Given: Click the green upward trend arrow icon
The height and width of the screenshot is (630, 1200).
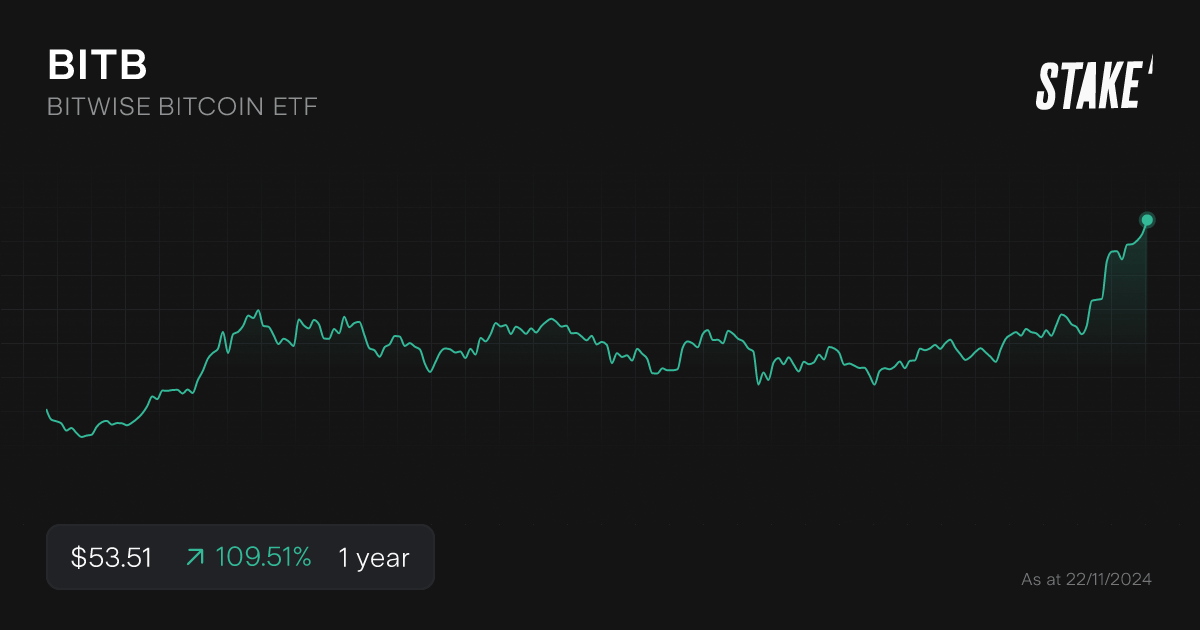Looking at the screenshot, I should click(196, 557).
